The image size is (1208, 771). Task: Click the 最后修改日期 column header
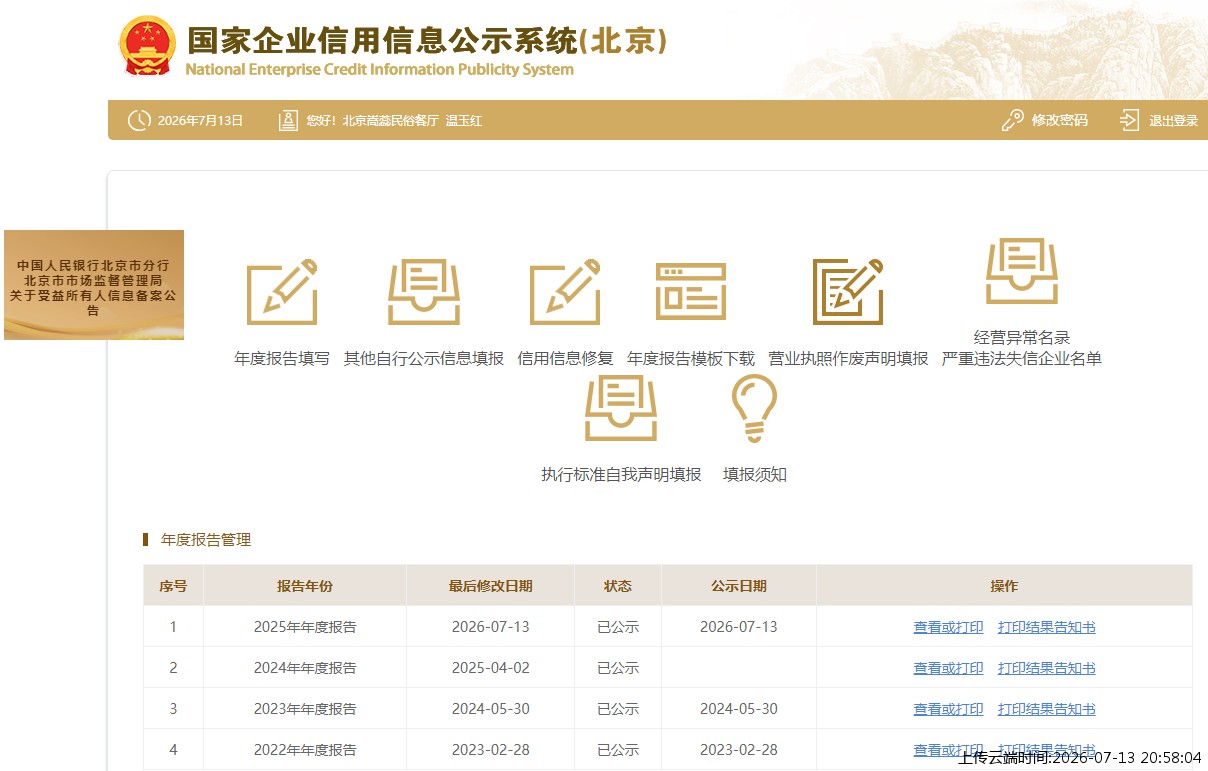[490, 586]
